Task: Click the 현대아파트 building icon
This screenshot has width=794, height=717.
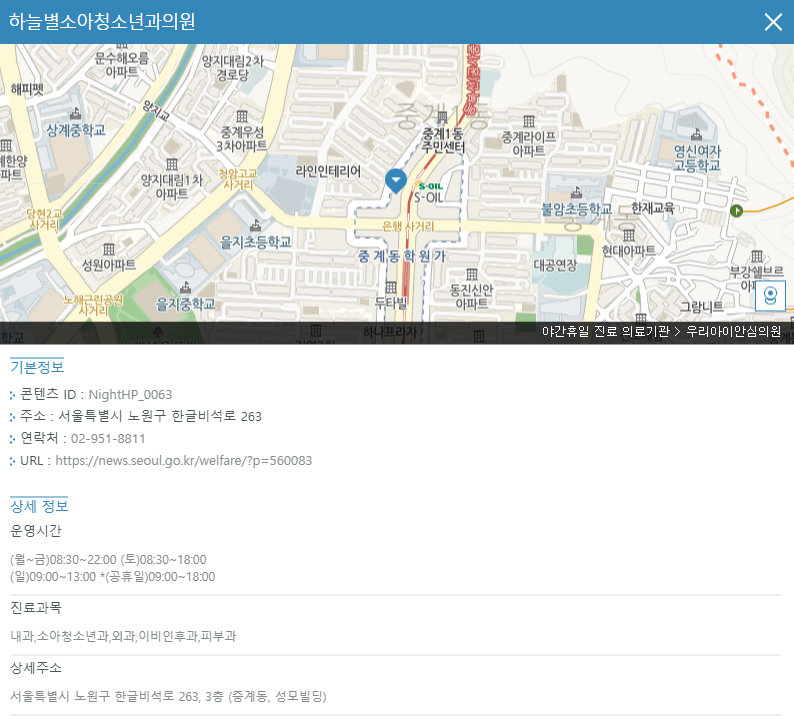Action: coord(629,235)
